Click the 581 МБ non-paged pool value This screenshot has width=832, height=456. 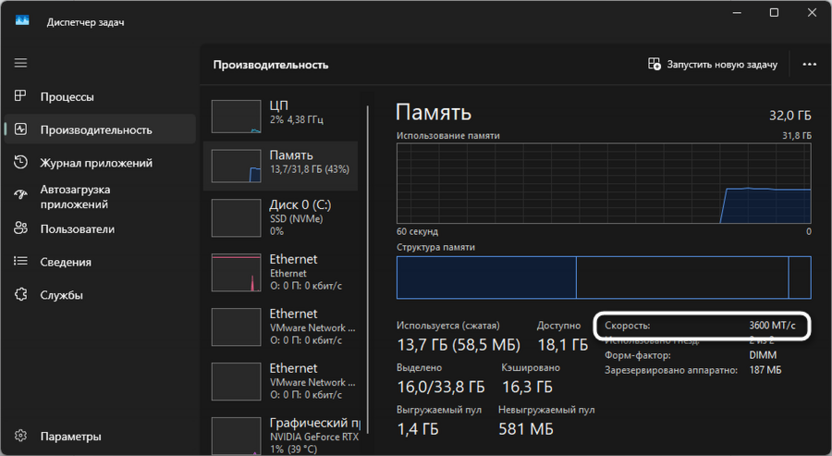pos(526,429)
